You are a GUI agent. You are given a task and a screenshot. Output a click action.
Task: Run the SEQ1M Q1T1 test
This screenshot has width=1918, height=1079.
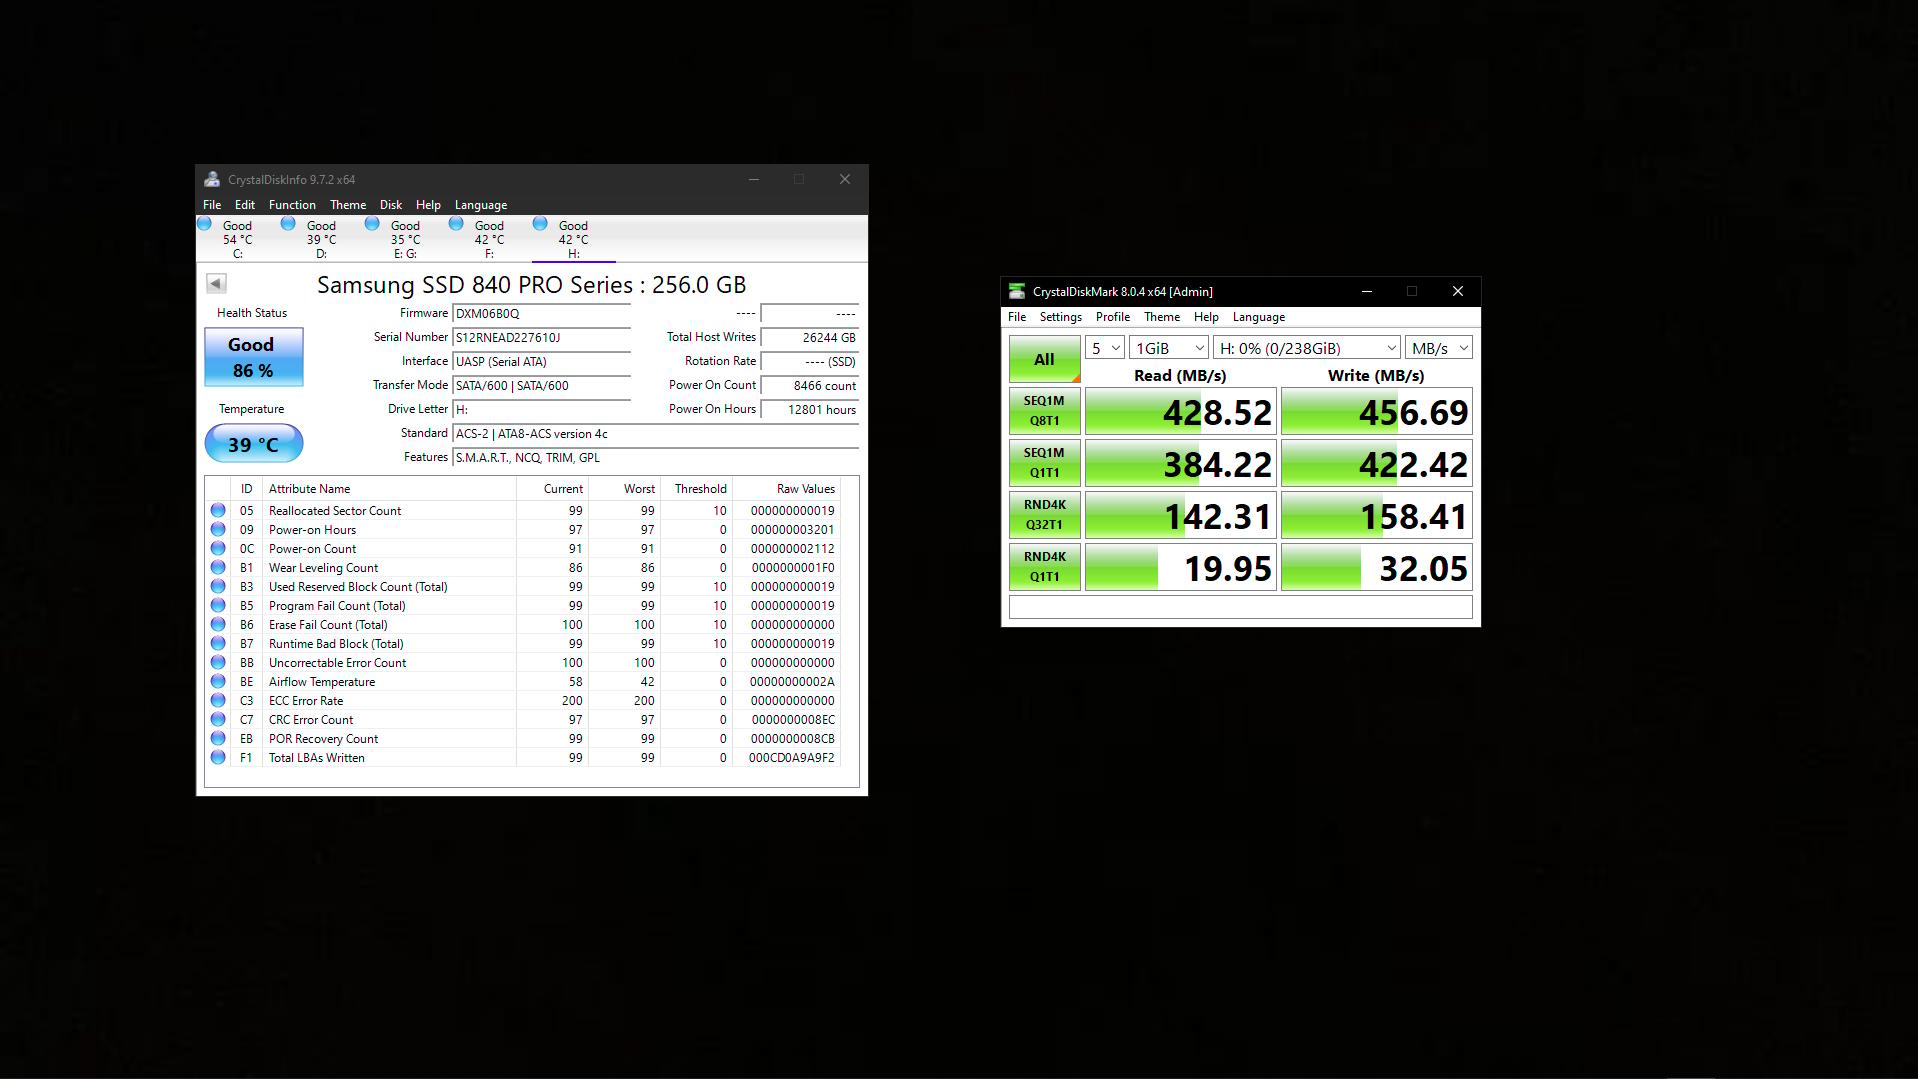click(x=1044, y=463)
